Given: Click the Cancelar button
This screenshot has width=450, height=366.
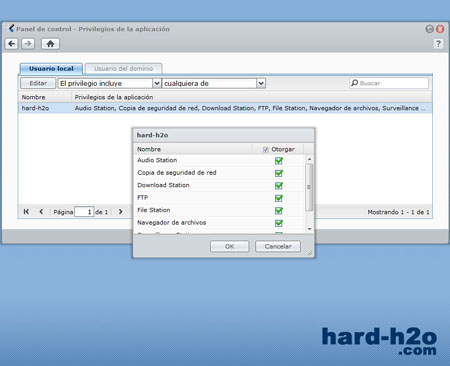Looking at the screenshot, I should [x=278, y=246].
